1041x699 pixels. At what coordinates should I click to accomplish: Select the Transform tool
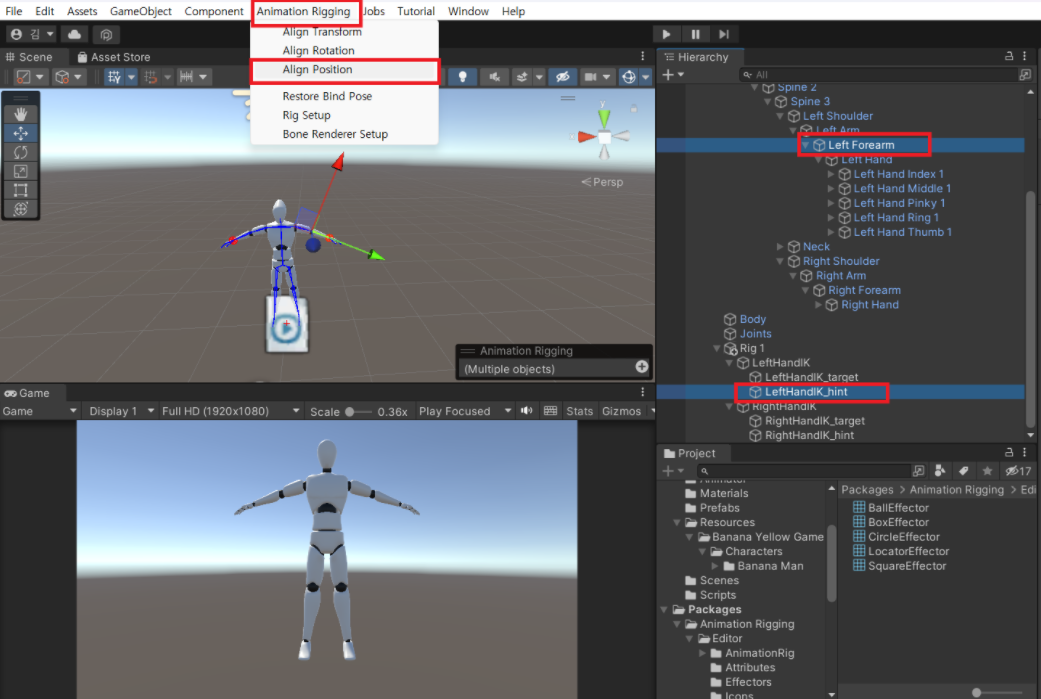(x=21, y=209)
